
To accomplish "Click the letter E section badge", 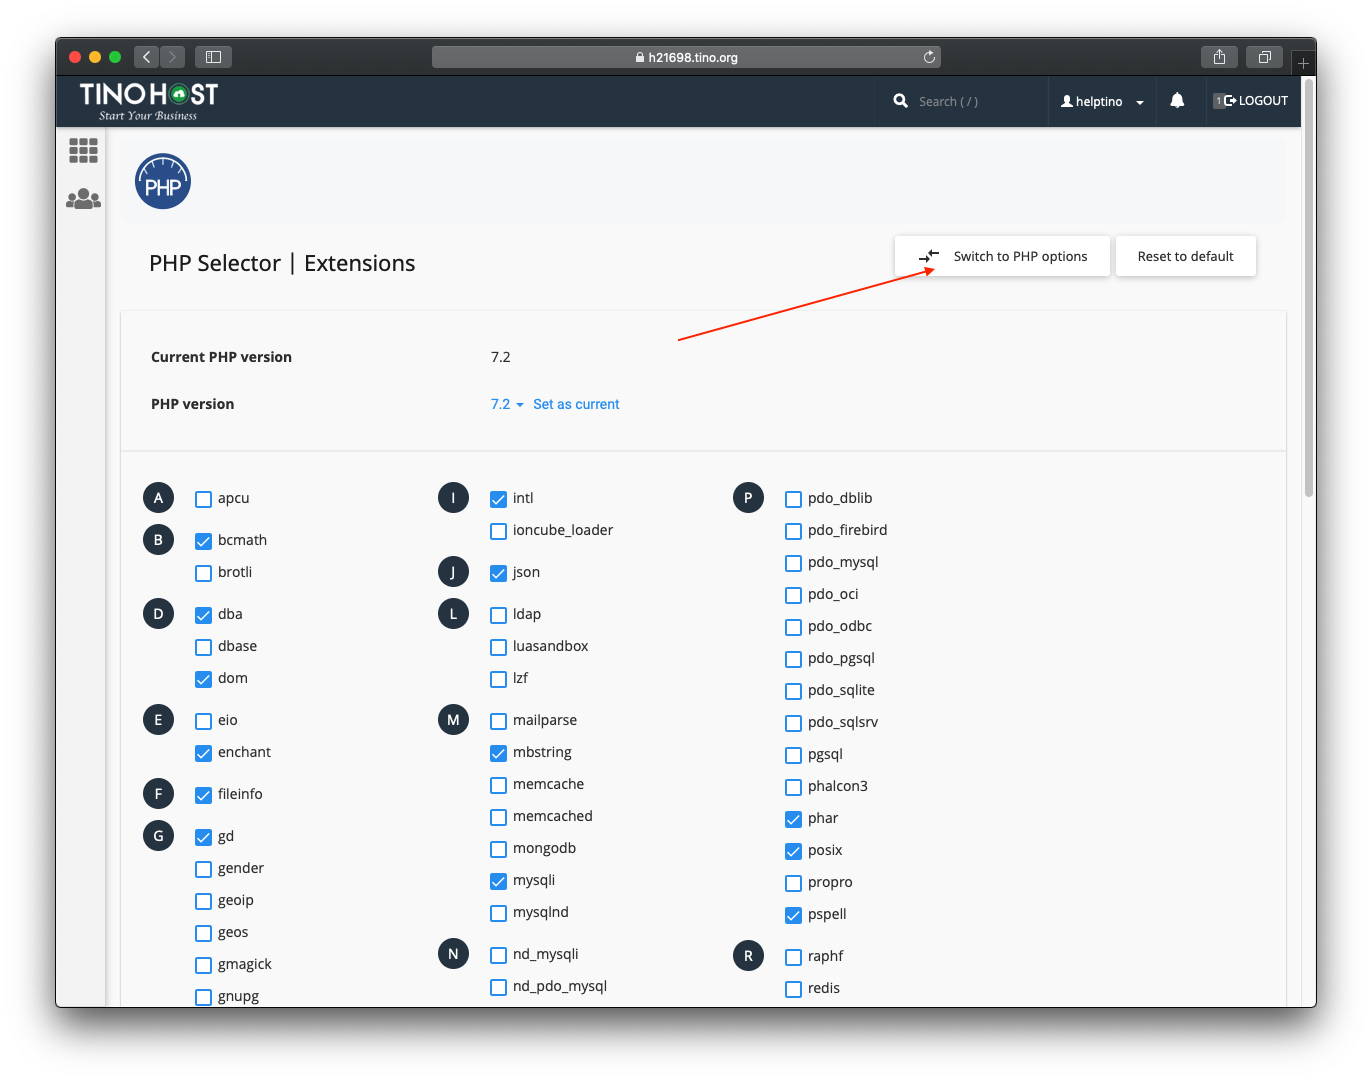I will click(x=158, y=720).
